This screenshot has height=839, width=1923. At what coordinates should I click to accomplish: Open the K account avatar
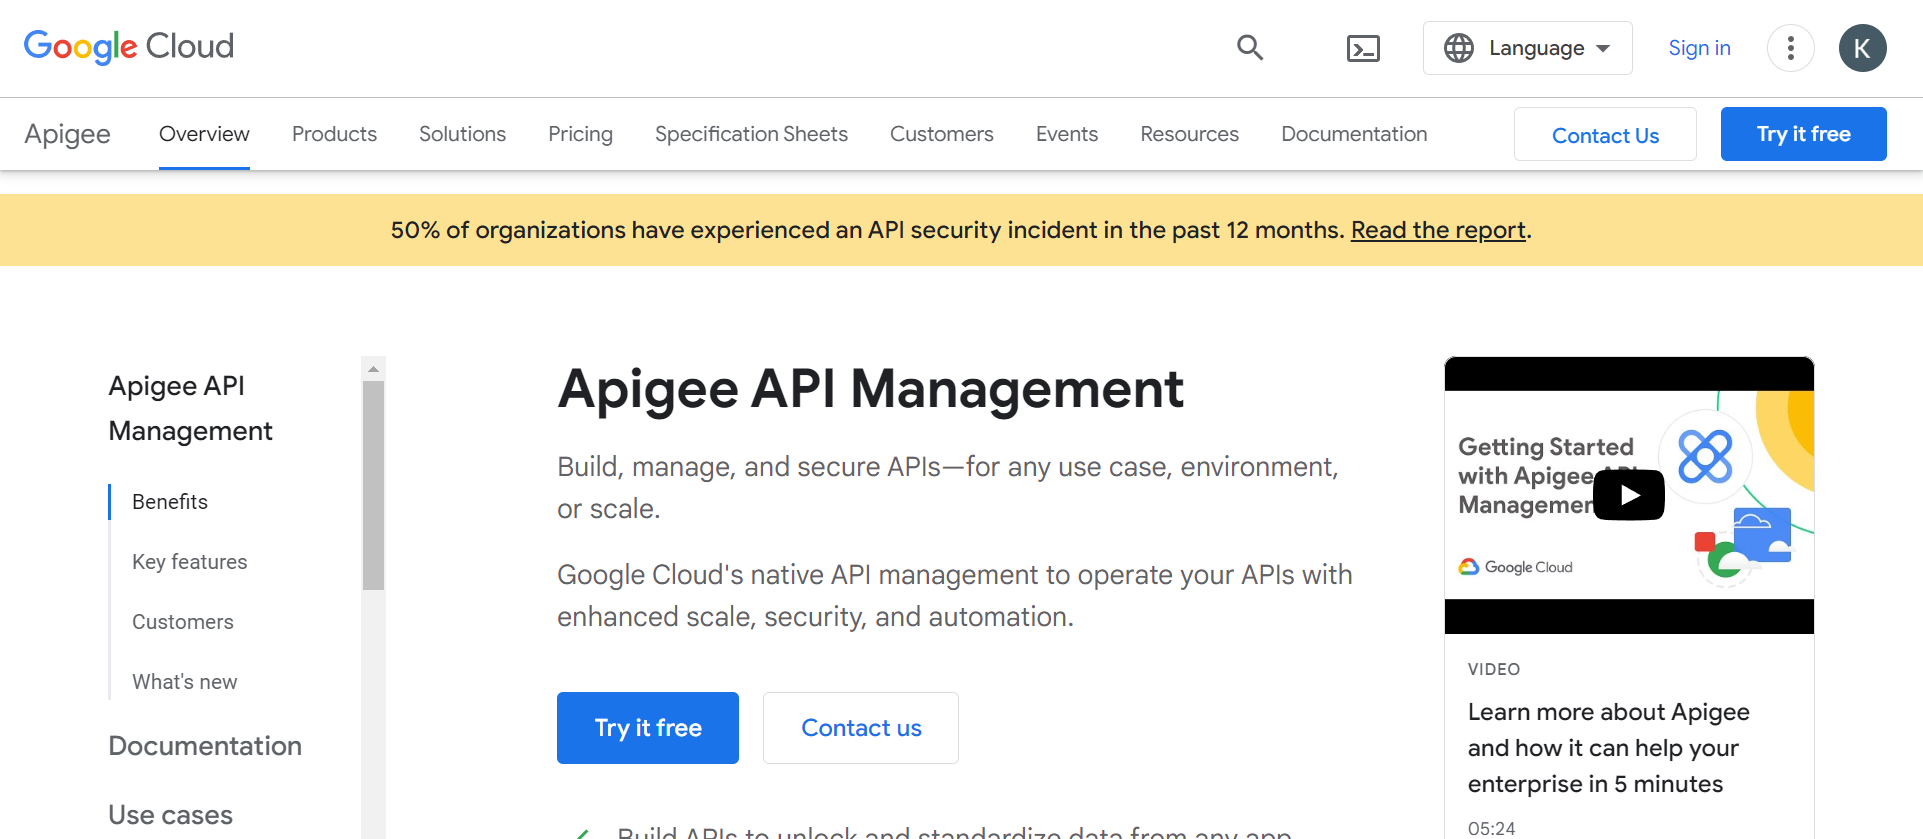[x=1862, y=48]
